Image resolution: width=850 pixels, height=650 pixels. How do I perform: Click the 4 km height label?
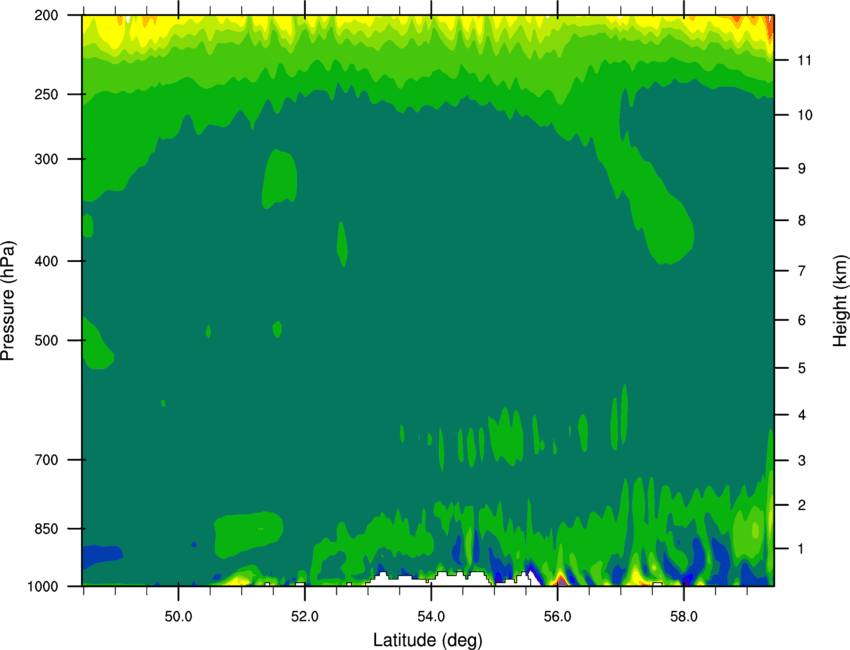coord(801,415)
